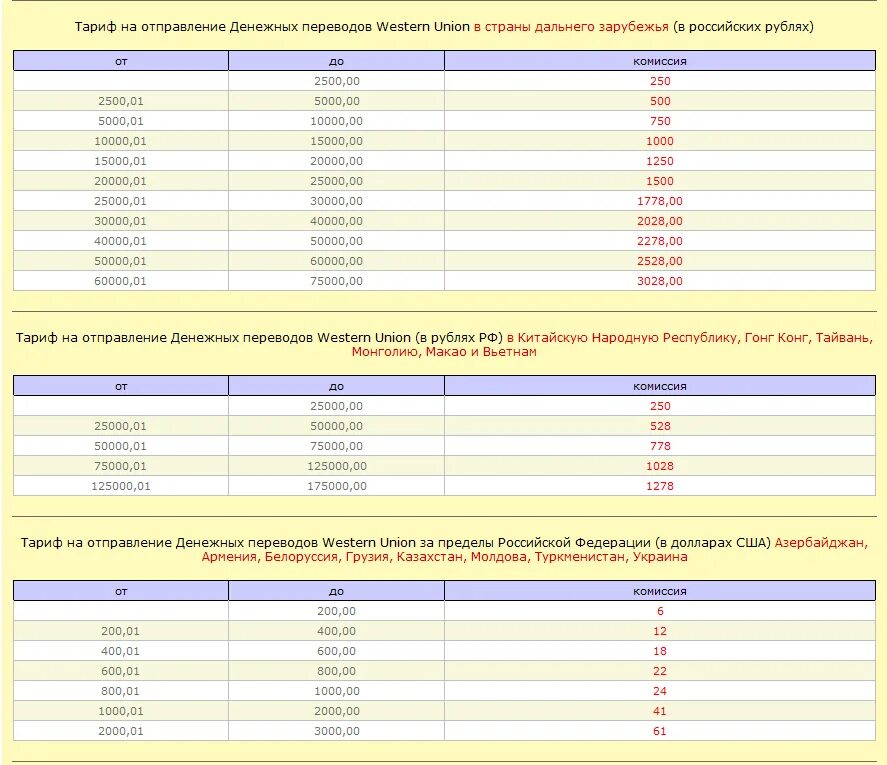Click the 800,01 from-amount cell
Screen dimensions: 887x765
click(120, 691)
